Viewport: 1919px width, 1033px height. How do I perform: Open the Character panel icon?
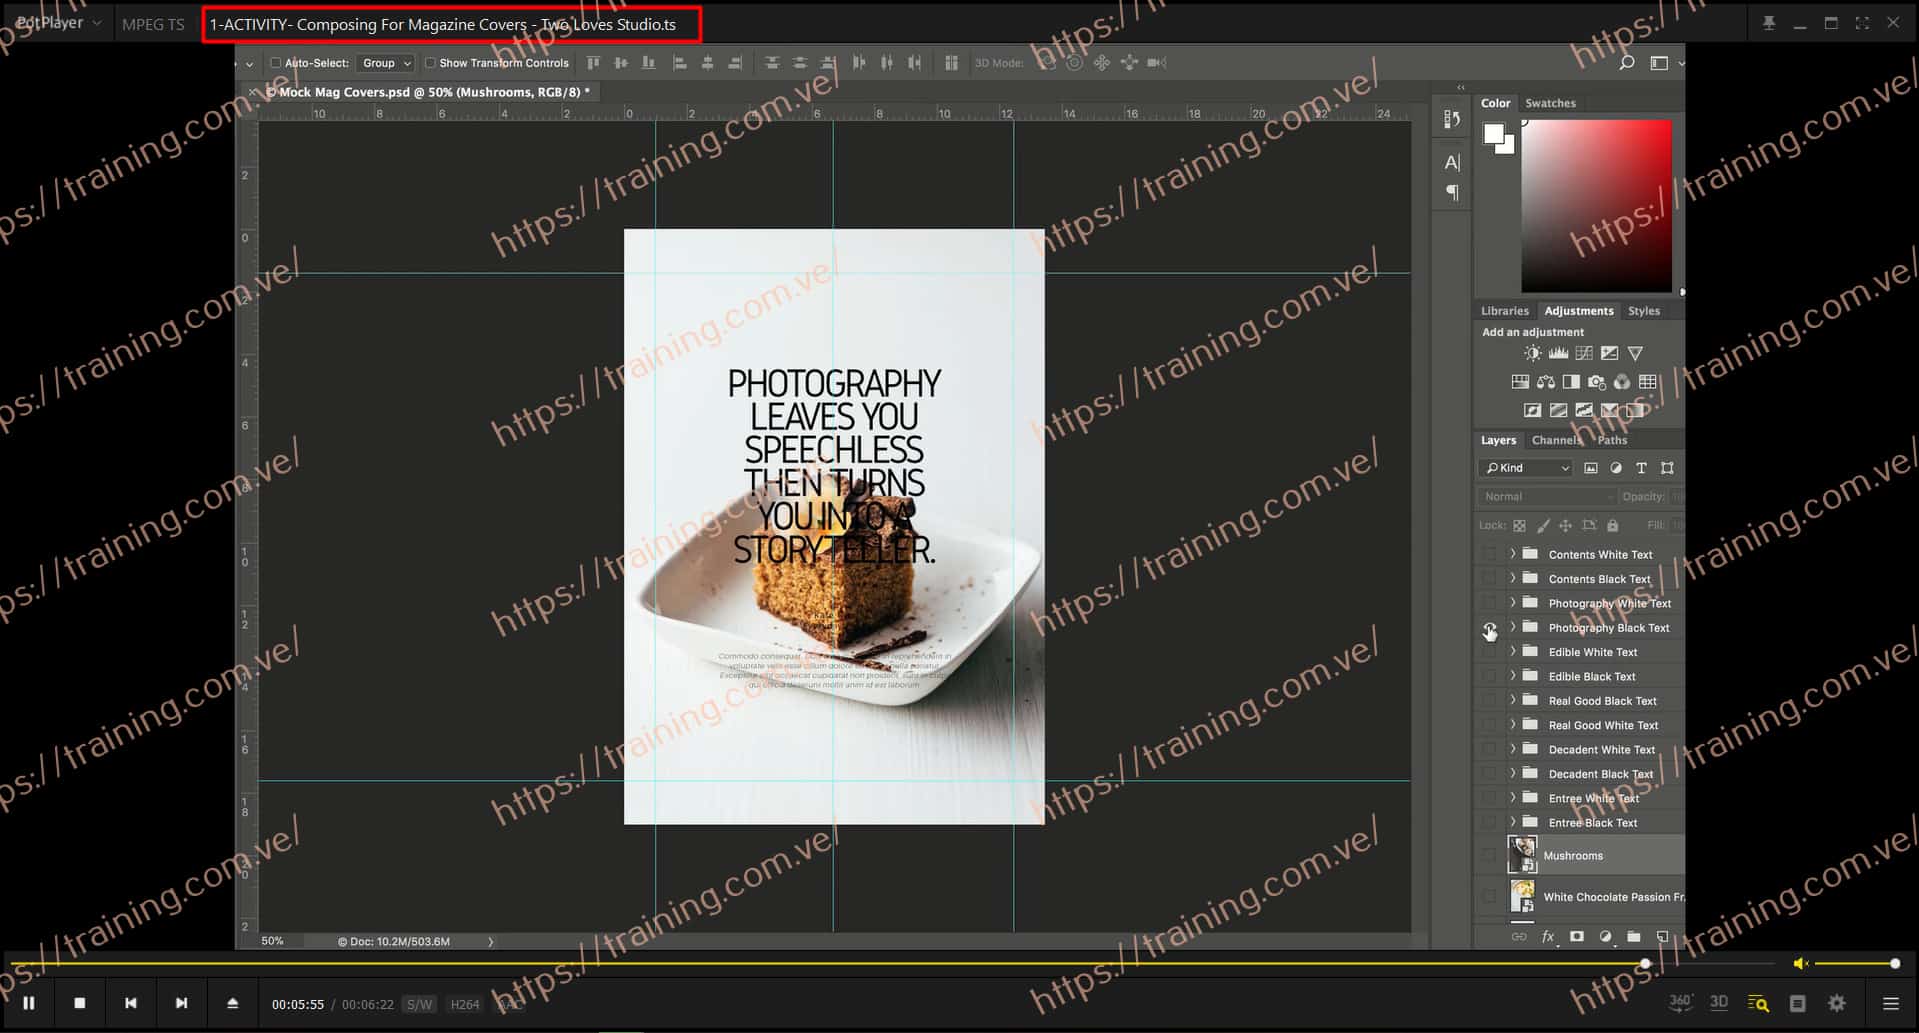click(1452, 162)
